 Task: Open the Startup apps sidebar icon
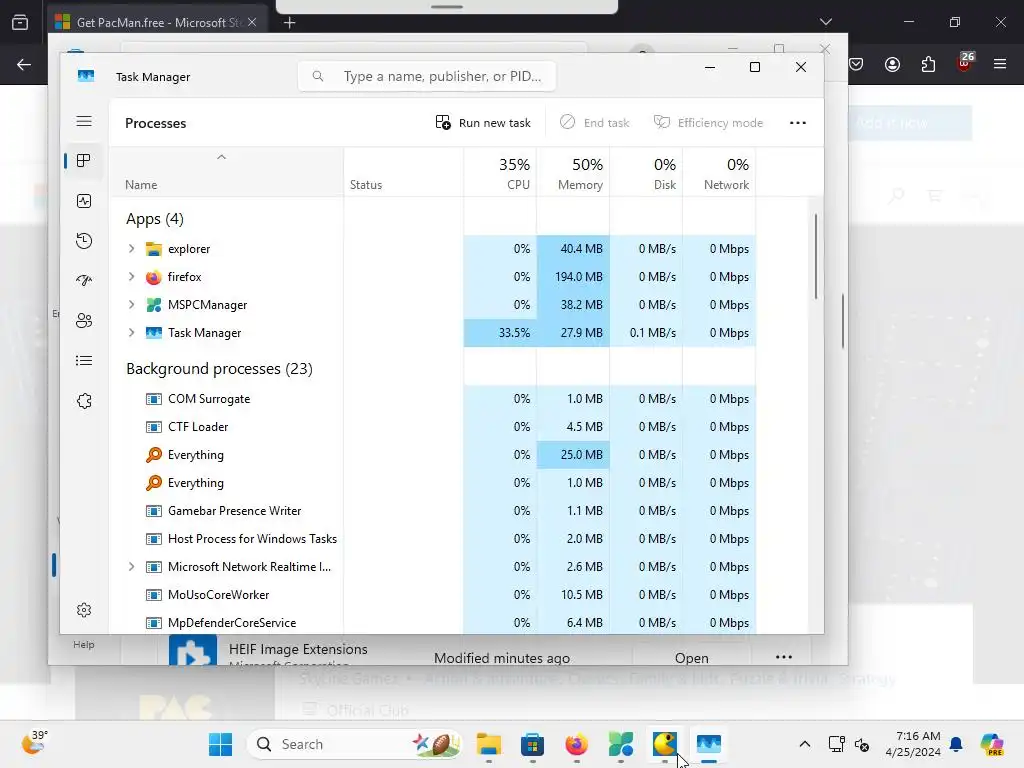(84, 281)
